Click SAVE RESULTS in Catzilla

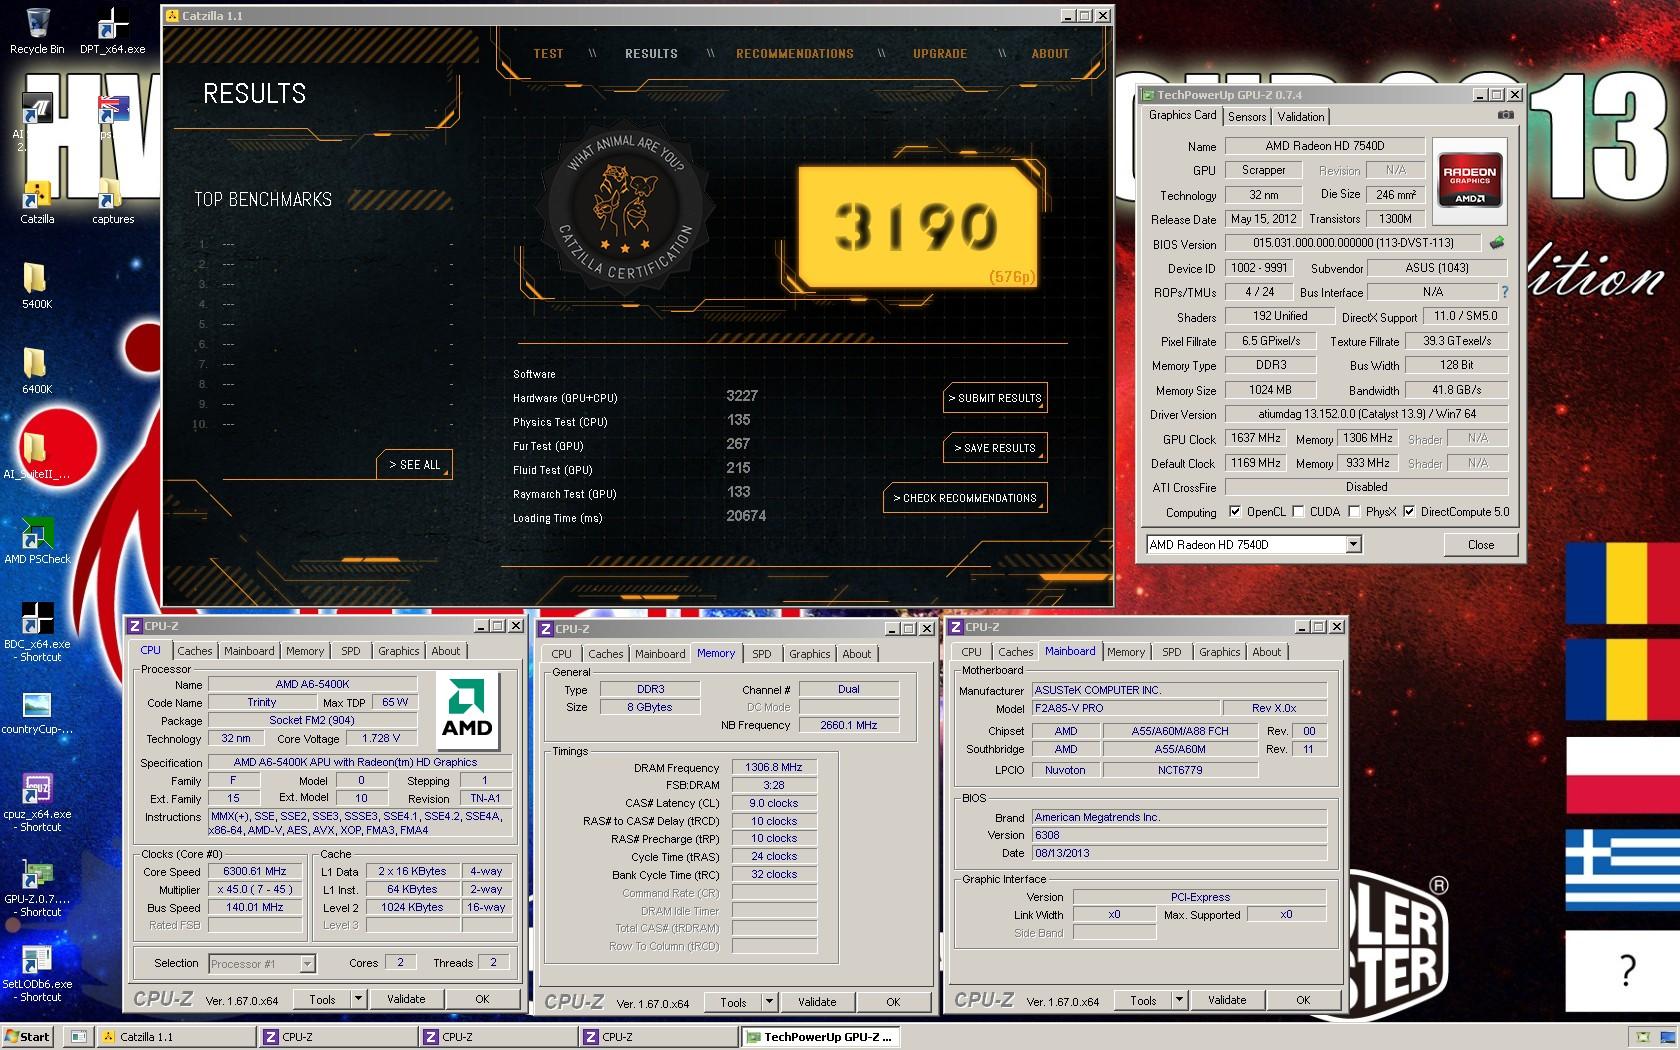995,448
